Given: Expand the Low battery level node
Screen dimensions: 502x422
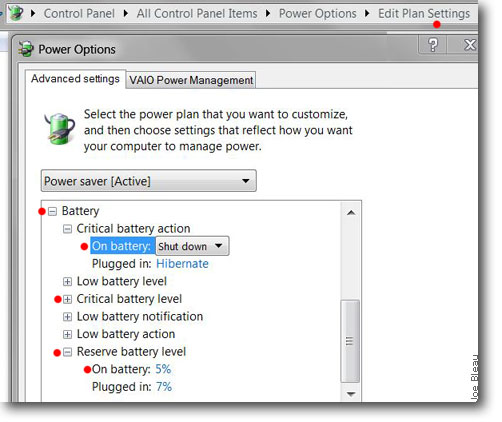Looking at the screenshot, I should coord(67,282).
